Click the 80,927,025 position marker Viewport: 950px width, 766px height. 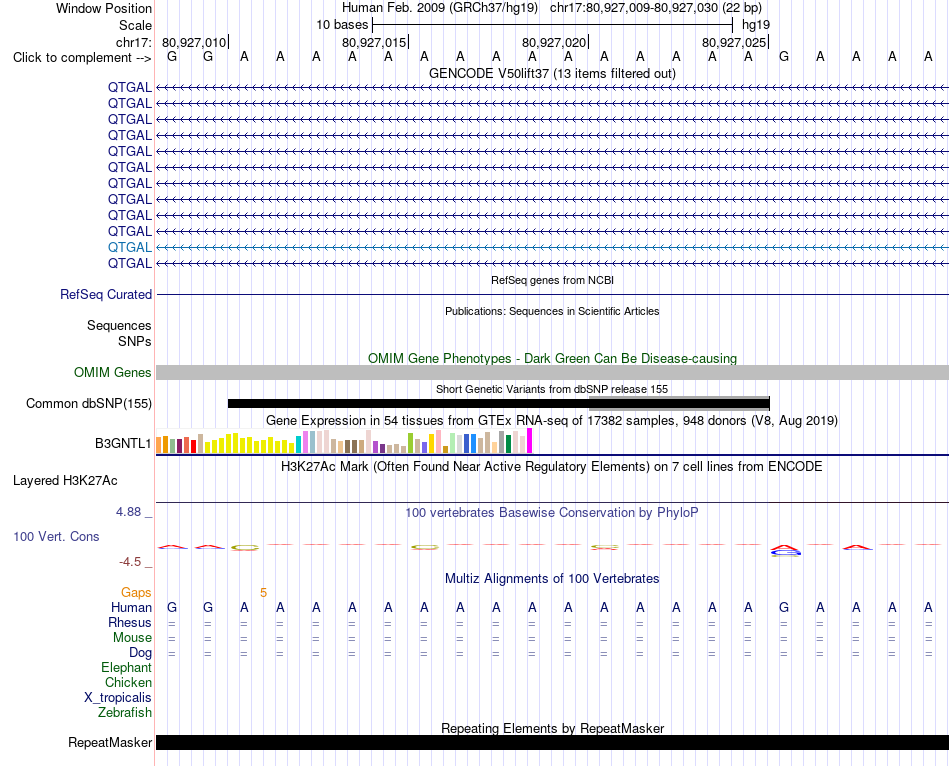(735, 42)
